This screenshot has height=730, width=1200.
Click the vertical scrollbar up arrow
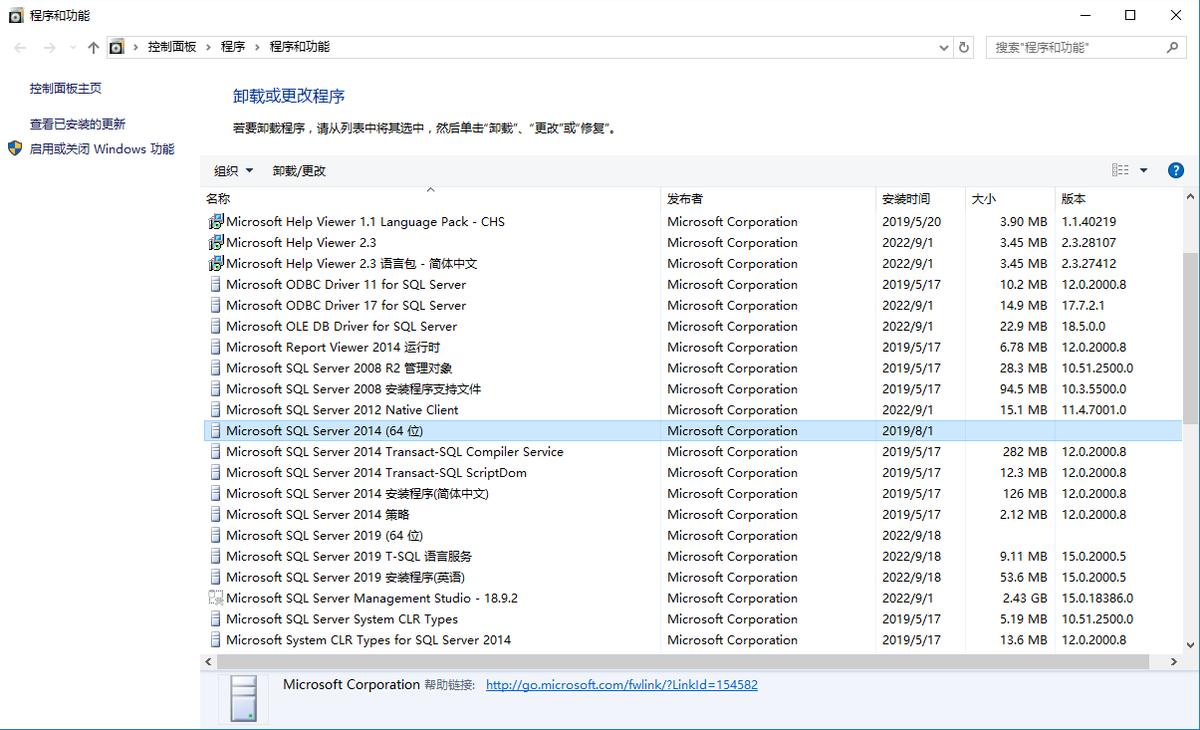(1190, 196)
